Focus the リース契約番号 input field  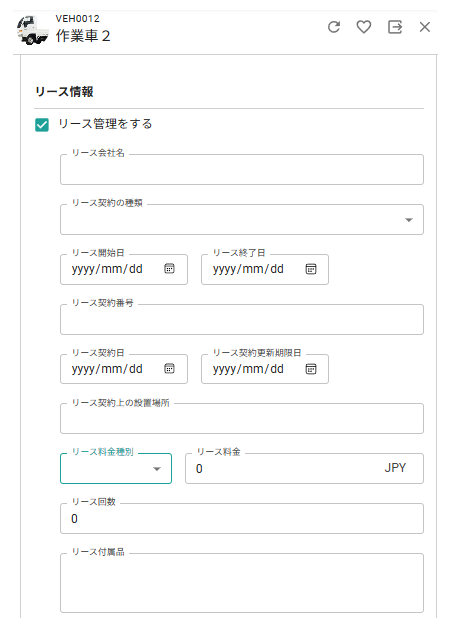[242, 320]
